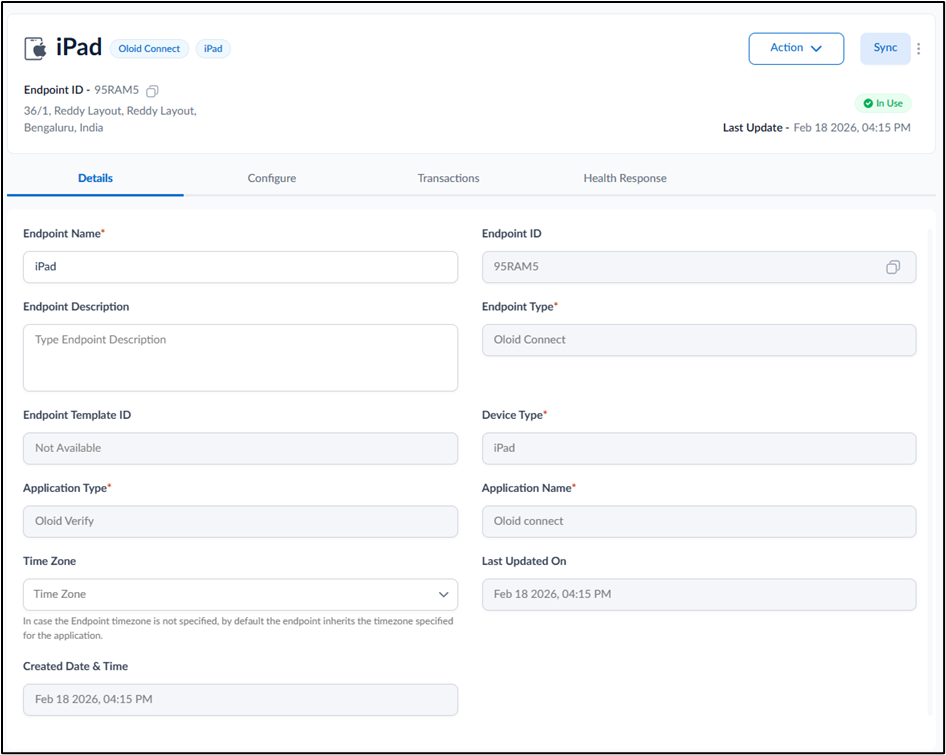Click the green In Use check icon

click(x=868, y=103)
